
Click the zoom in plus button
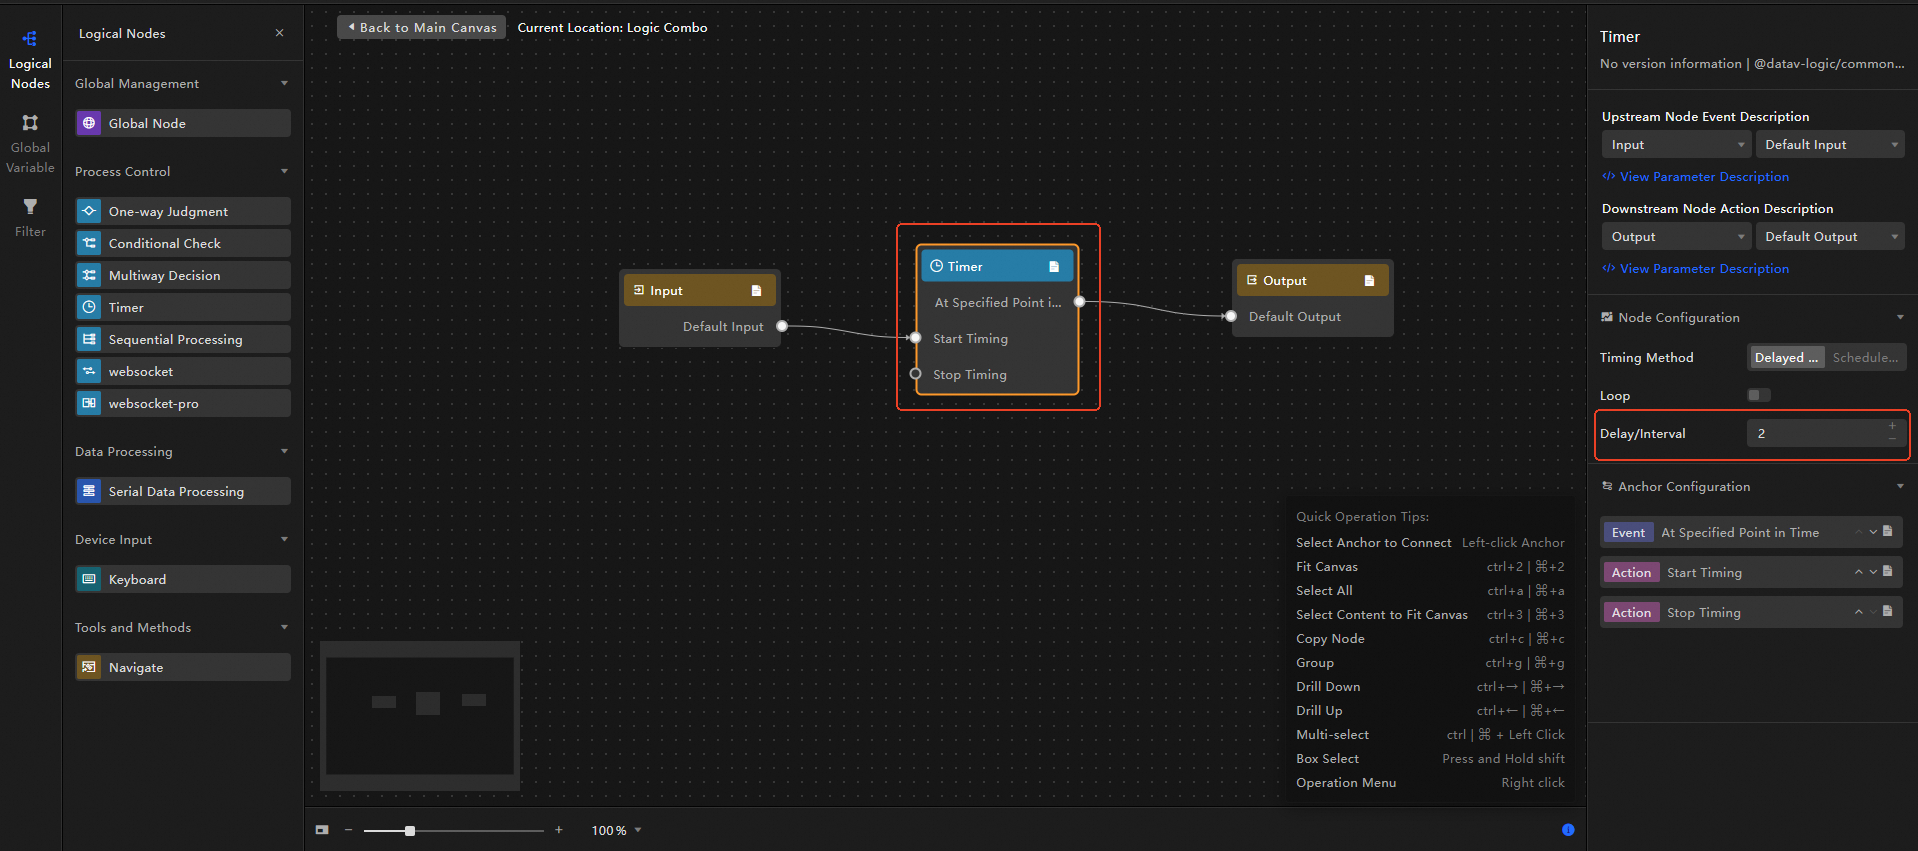[559, 830]
